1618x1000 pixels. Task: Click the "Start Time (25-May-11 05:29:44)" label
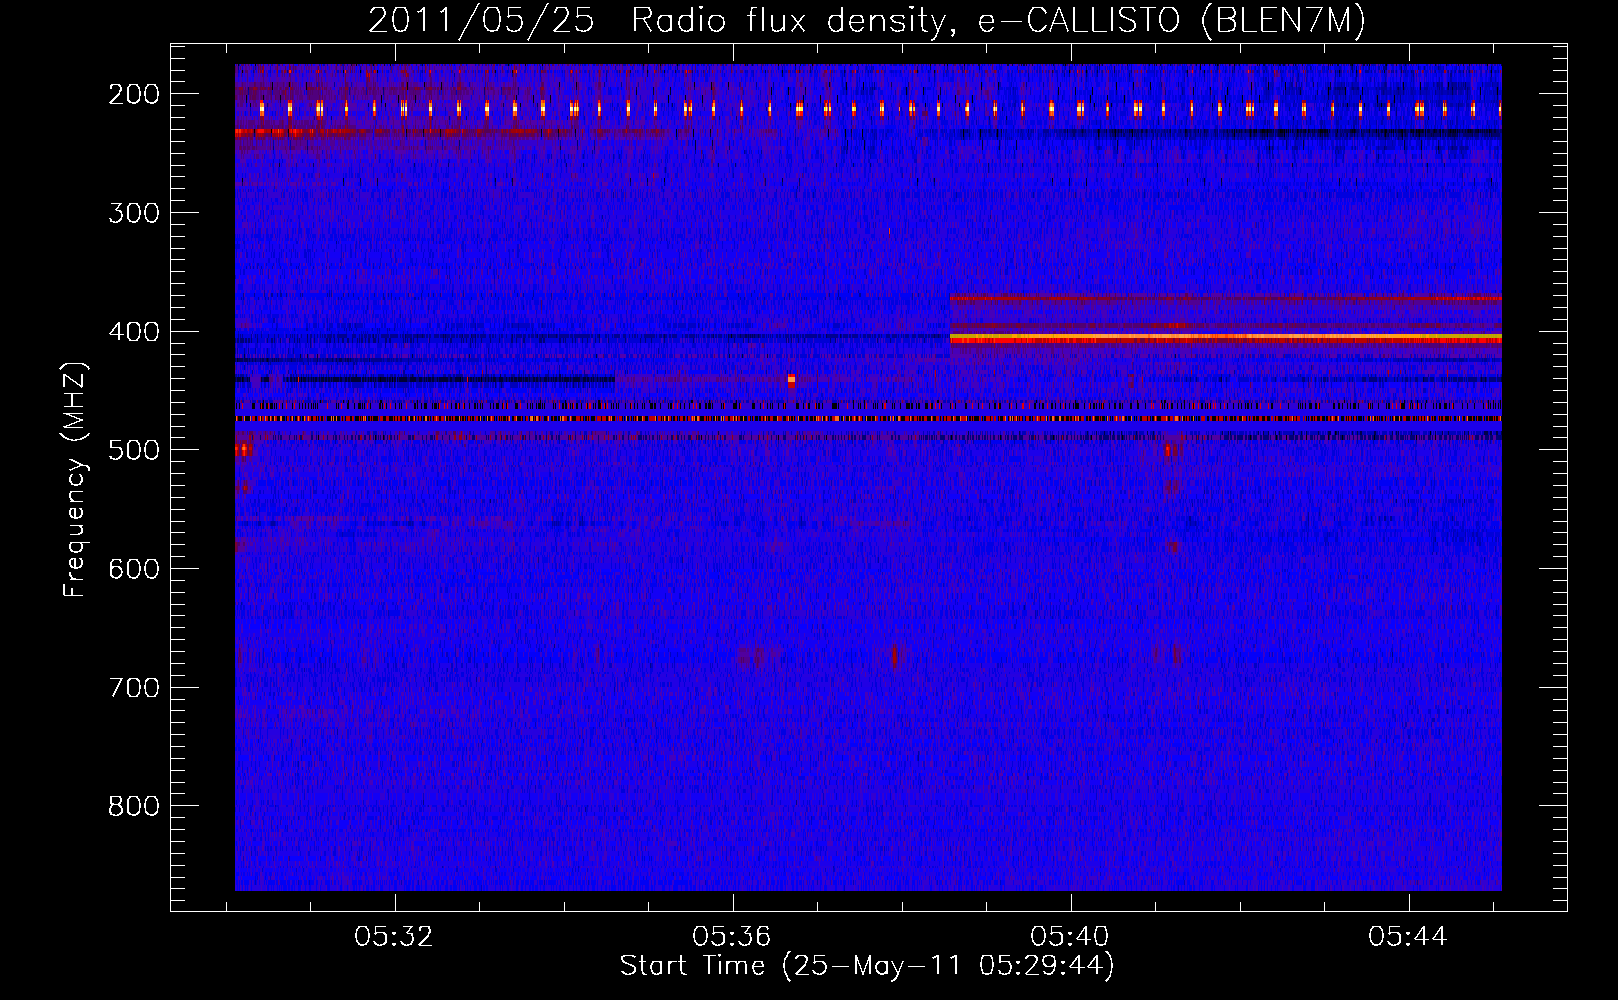[867, 966]
